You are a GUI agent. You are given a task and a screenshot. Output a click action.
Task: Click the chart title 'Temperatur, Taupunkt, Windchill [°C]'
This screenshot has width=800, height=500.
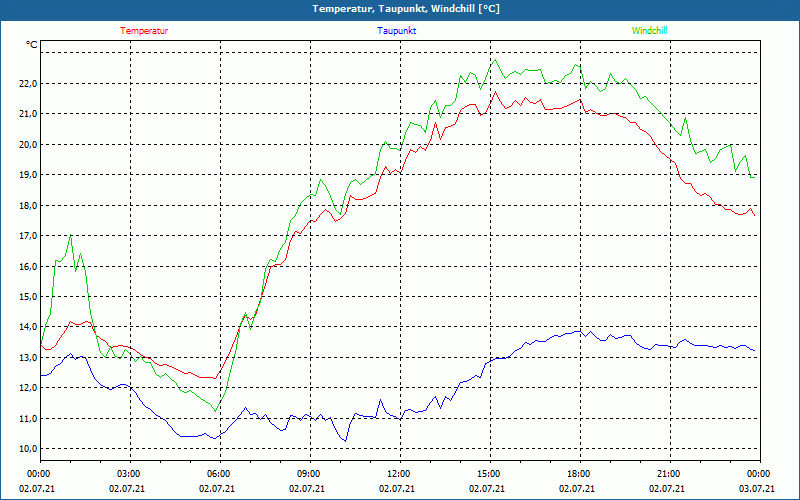(x=406, y=9)
